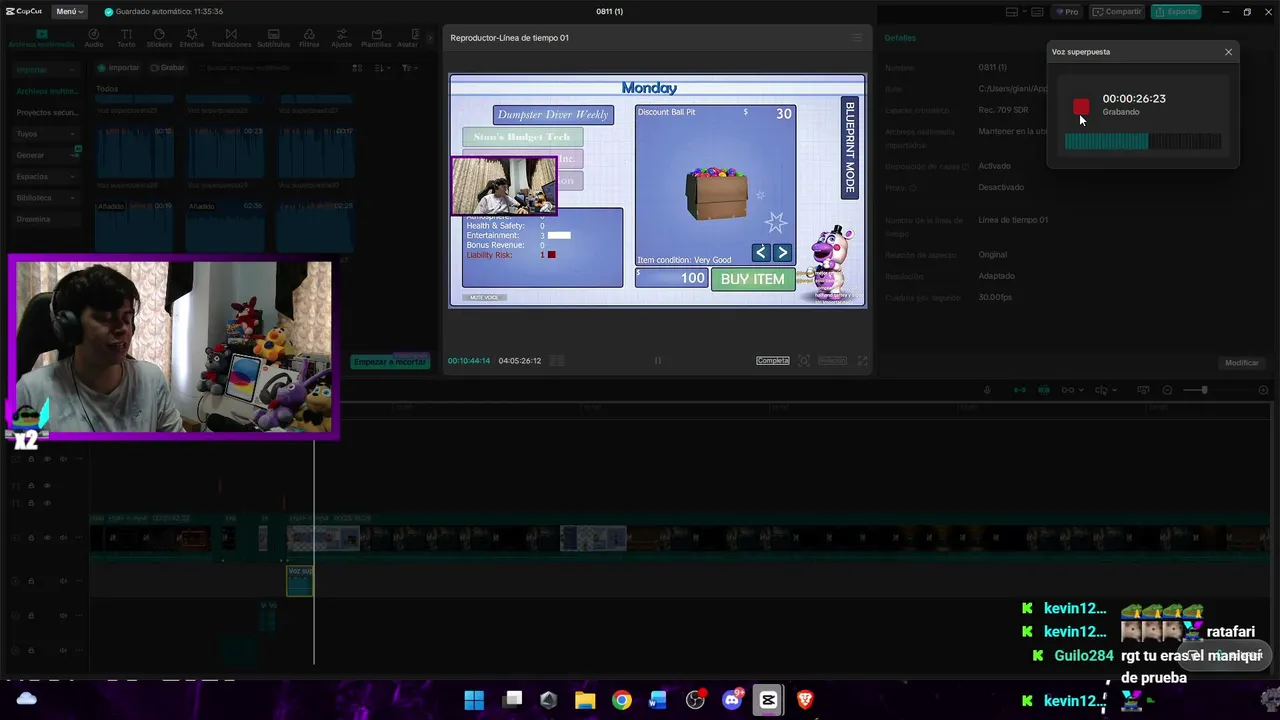Image resolution: width=1280 pixels, height=720 pixels.
Task: Toggle the media grid view icon
Action: [357, 68]
